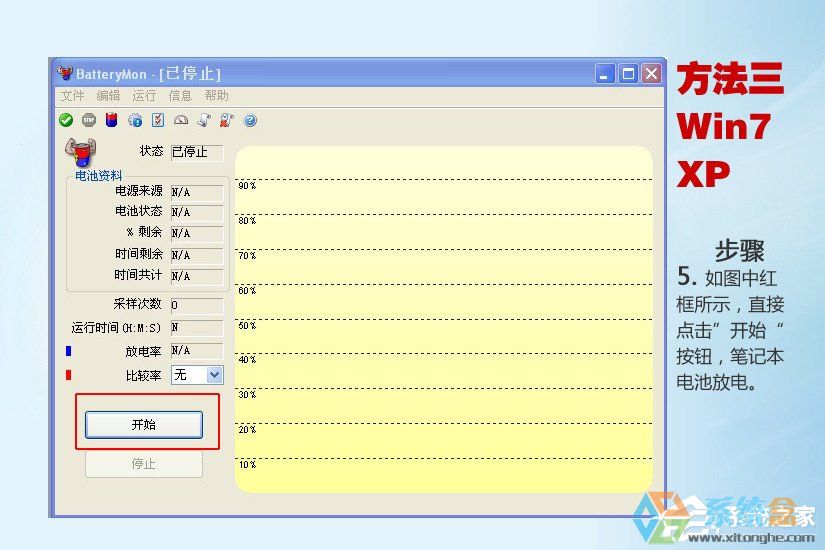Click BatteryMon title bar app icon
Image resolution: width=825 pixels, height=550 pixels.
[x=65, y=73]
